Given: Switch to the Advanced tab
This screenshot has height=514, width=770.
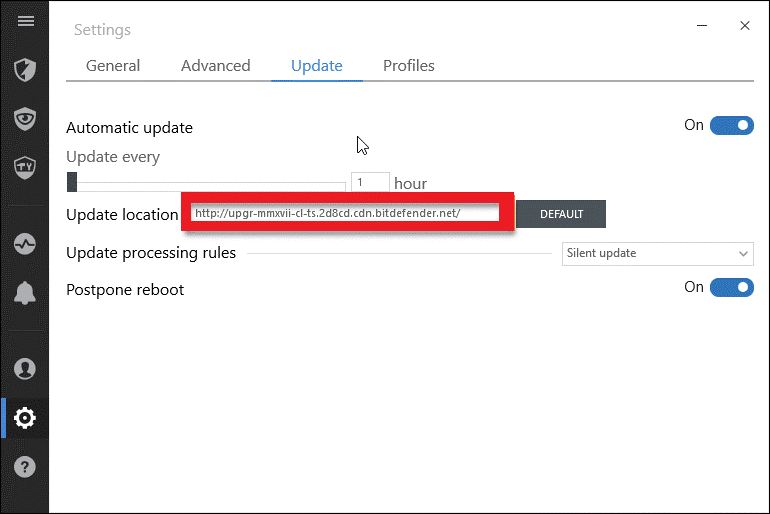Looking at the screenshot, I should point(216,66).
